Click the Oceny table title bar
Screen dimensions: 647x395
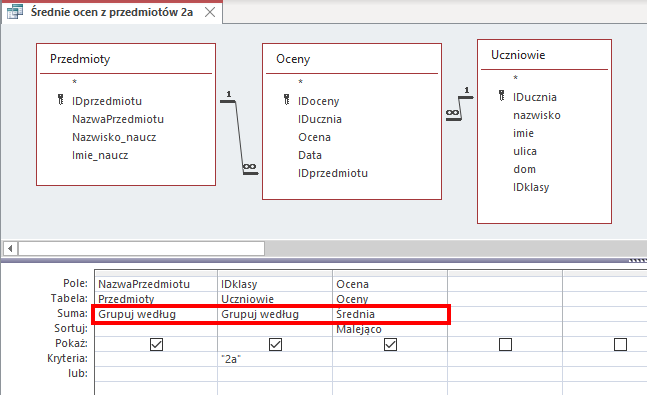[352, 59]
